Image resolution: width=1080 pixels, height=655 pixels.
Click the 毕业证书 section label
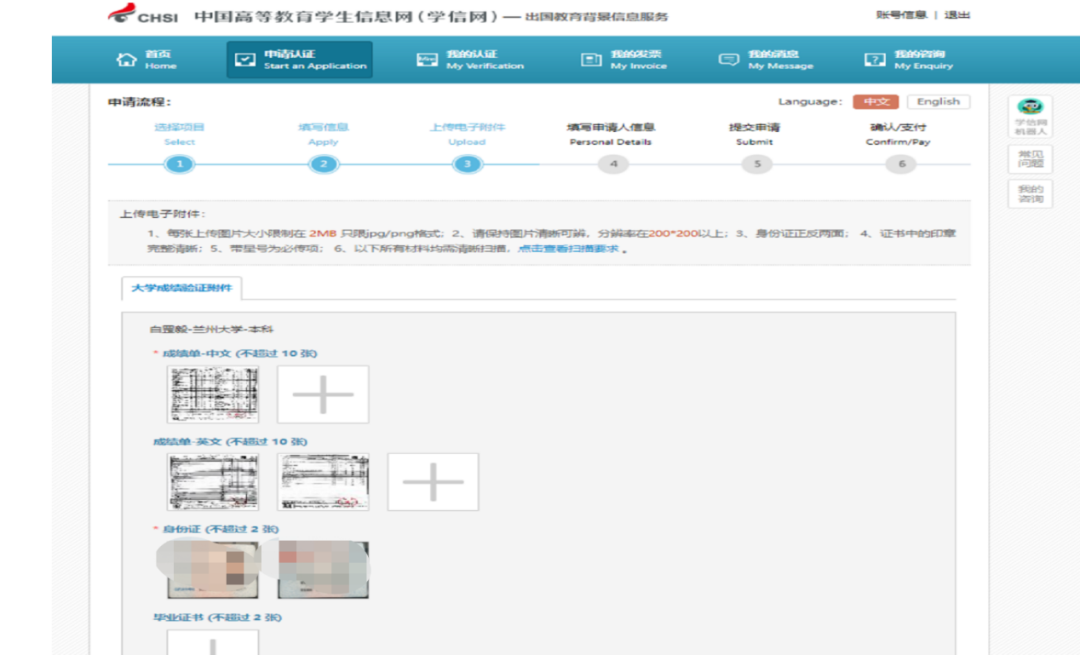[217, 617]
